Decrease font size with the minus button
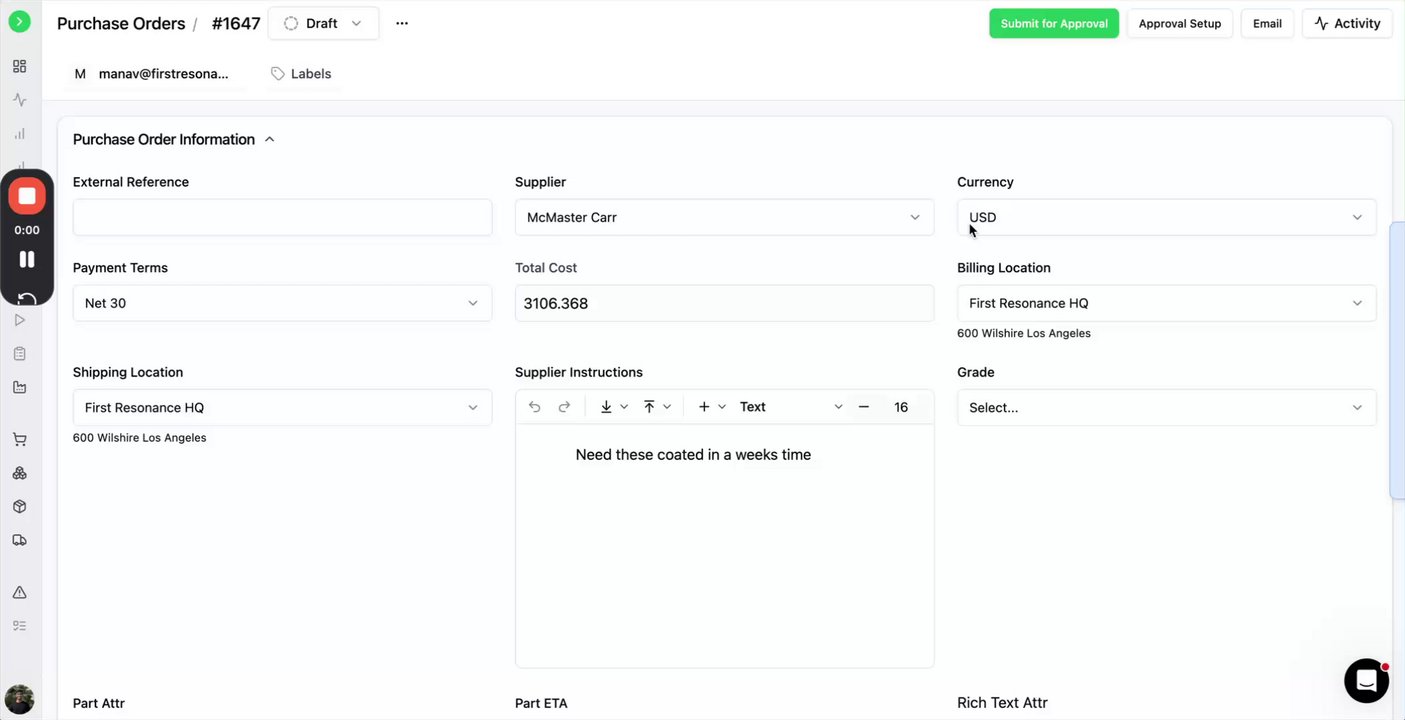The width and height of the screenshot is (1405, 720). point(864,407)
